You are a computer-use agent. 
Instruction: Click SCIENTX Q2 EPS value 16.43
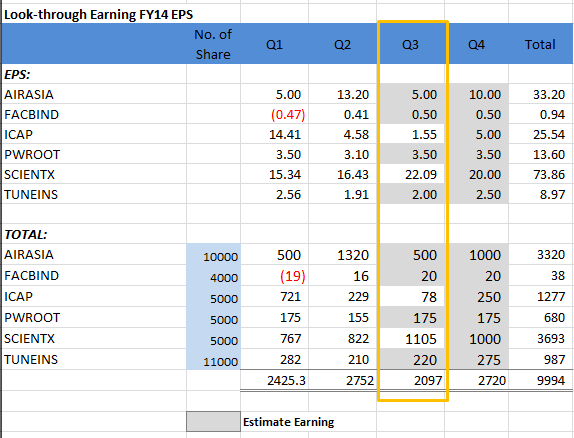tap(353, 174)
